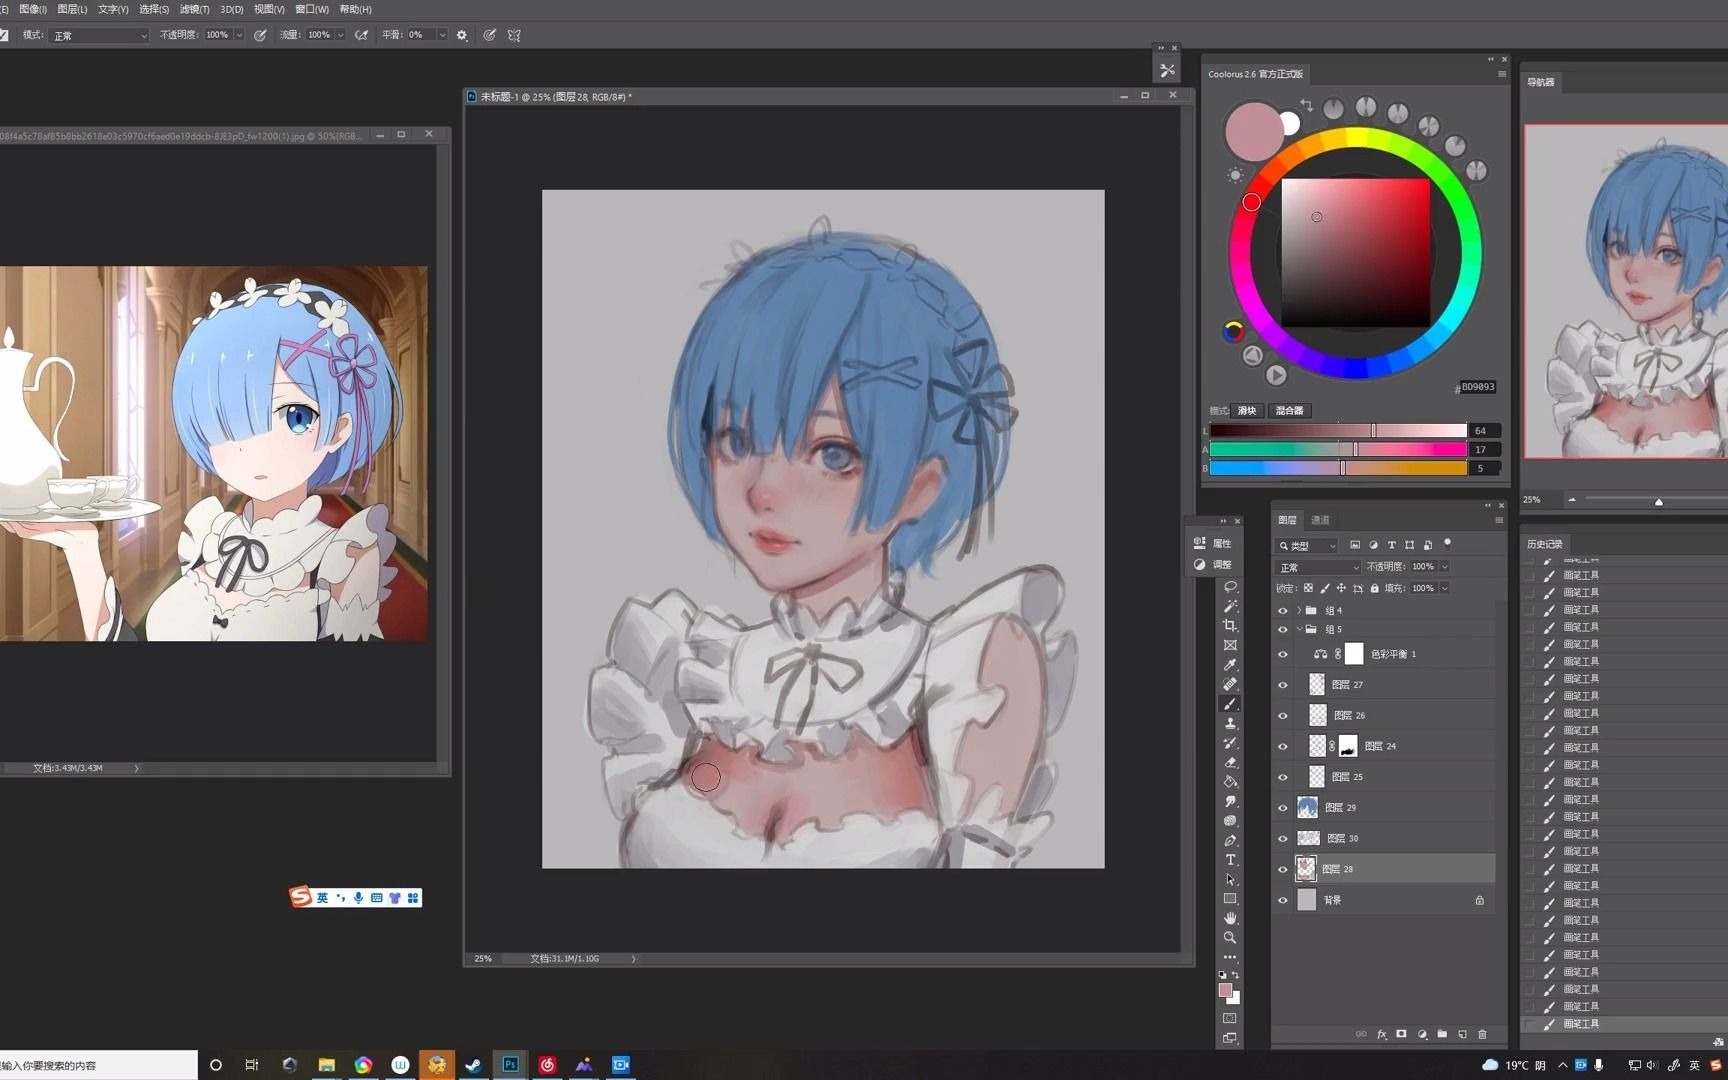Select layer 图层 25

tap(1395, 777)
